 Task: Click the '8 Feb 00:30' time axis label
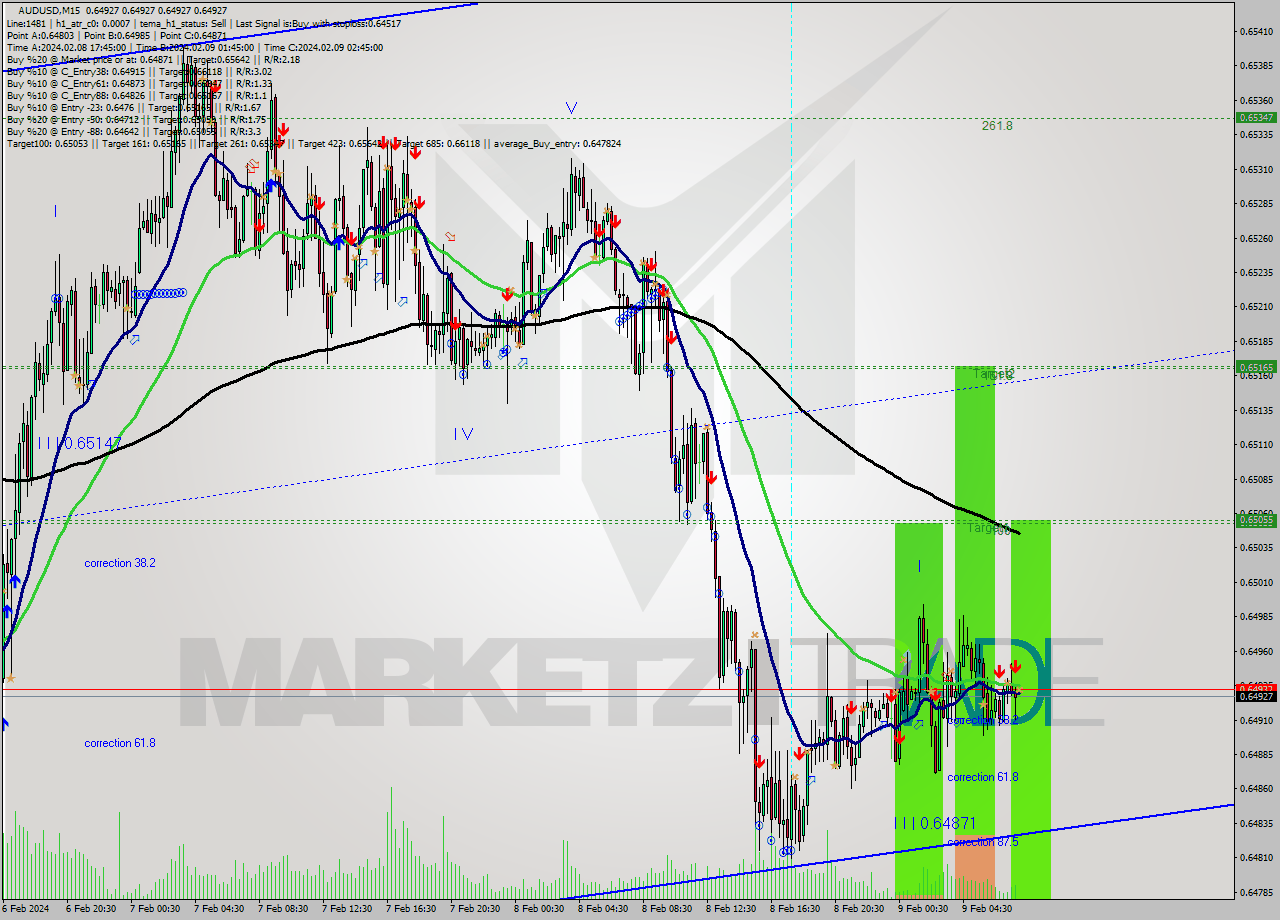click(539, 909)
